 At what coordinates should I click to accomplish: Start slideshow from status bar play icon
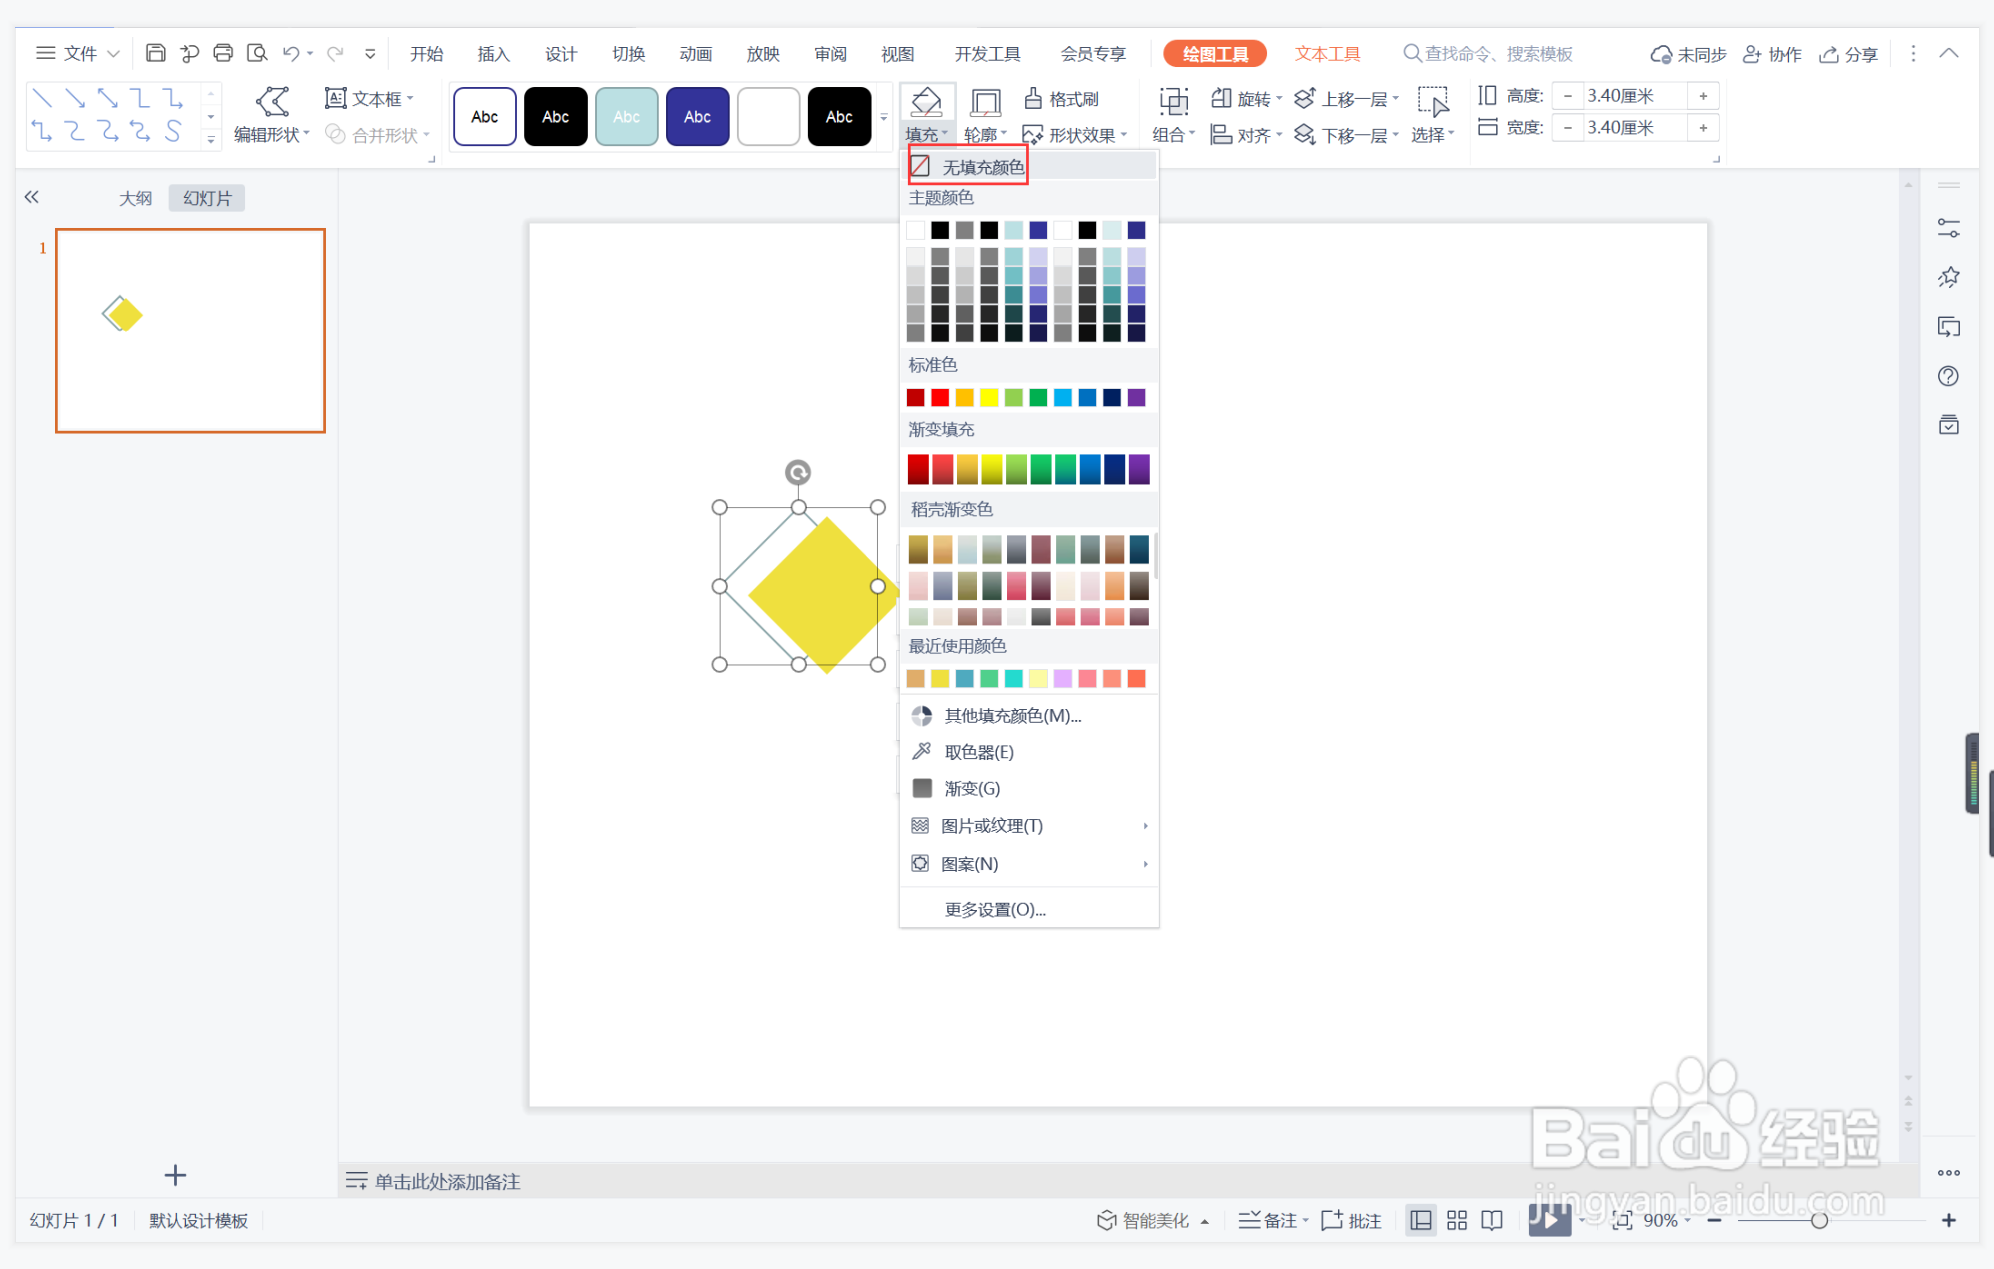coord(1549,1220)
